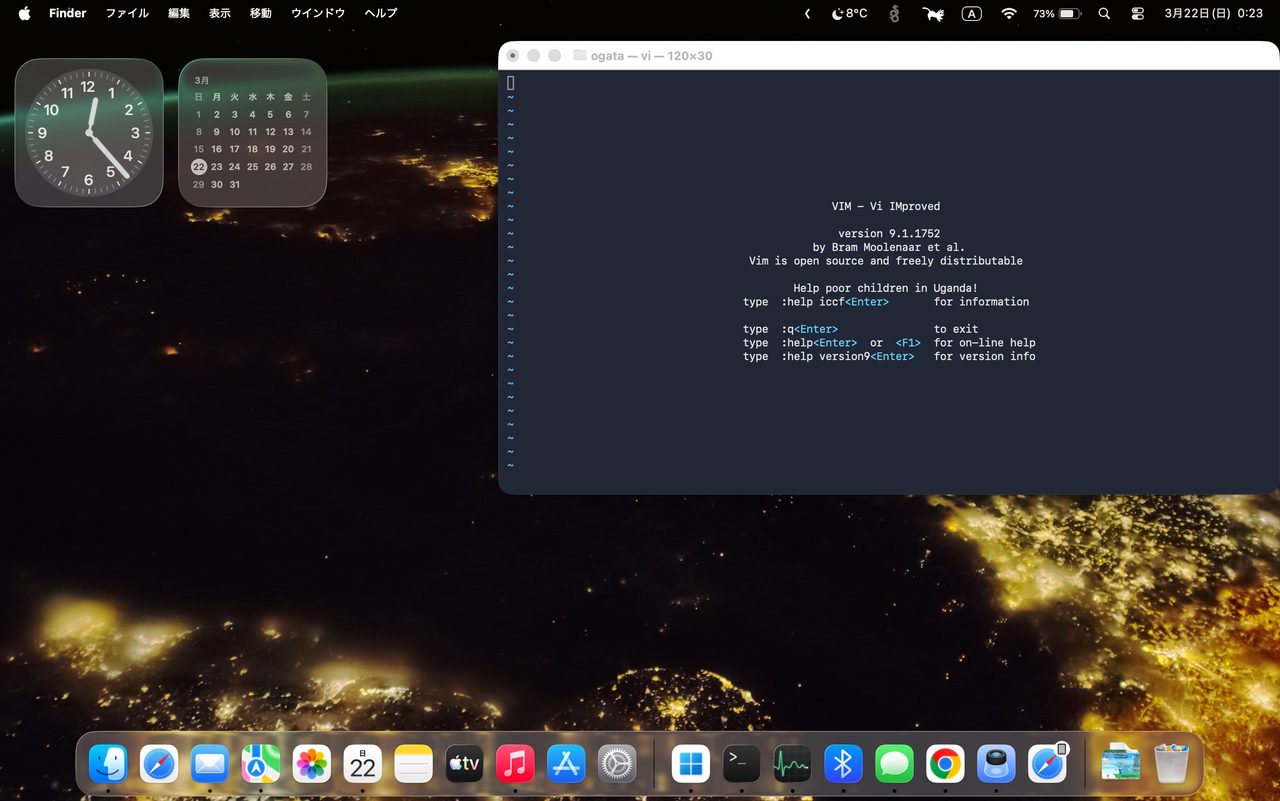Open the Bluetooth app icon in Dock
1280x801 pixels.
click(843, 765)
